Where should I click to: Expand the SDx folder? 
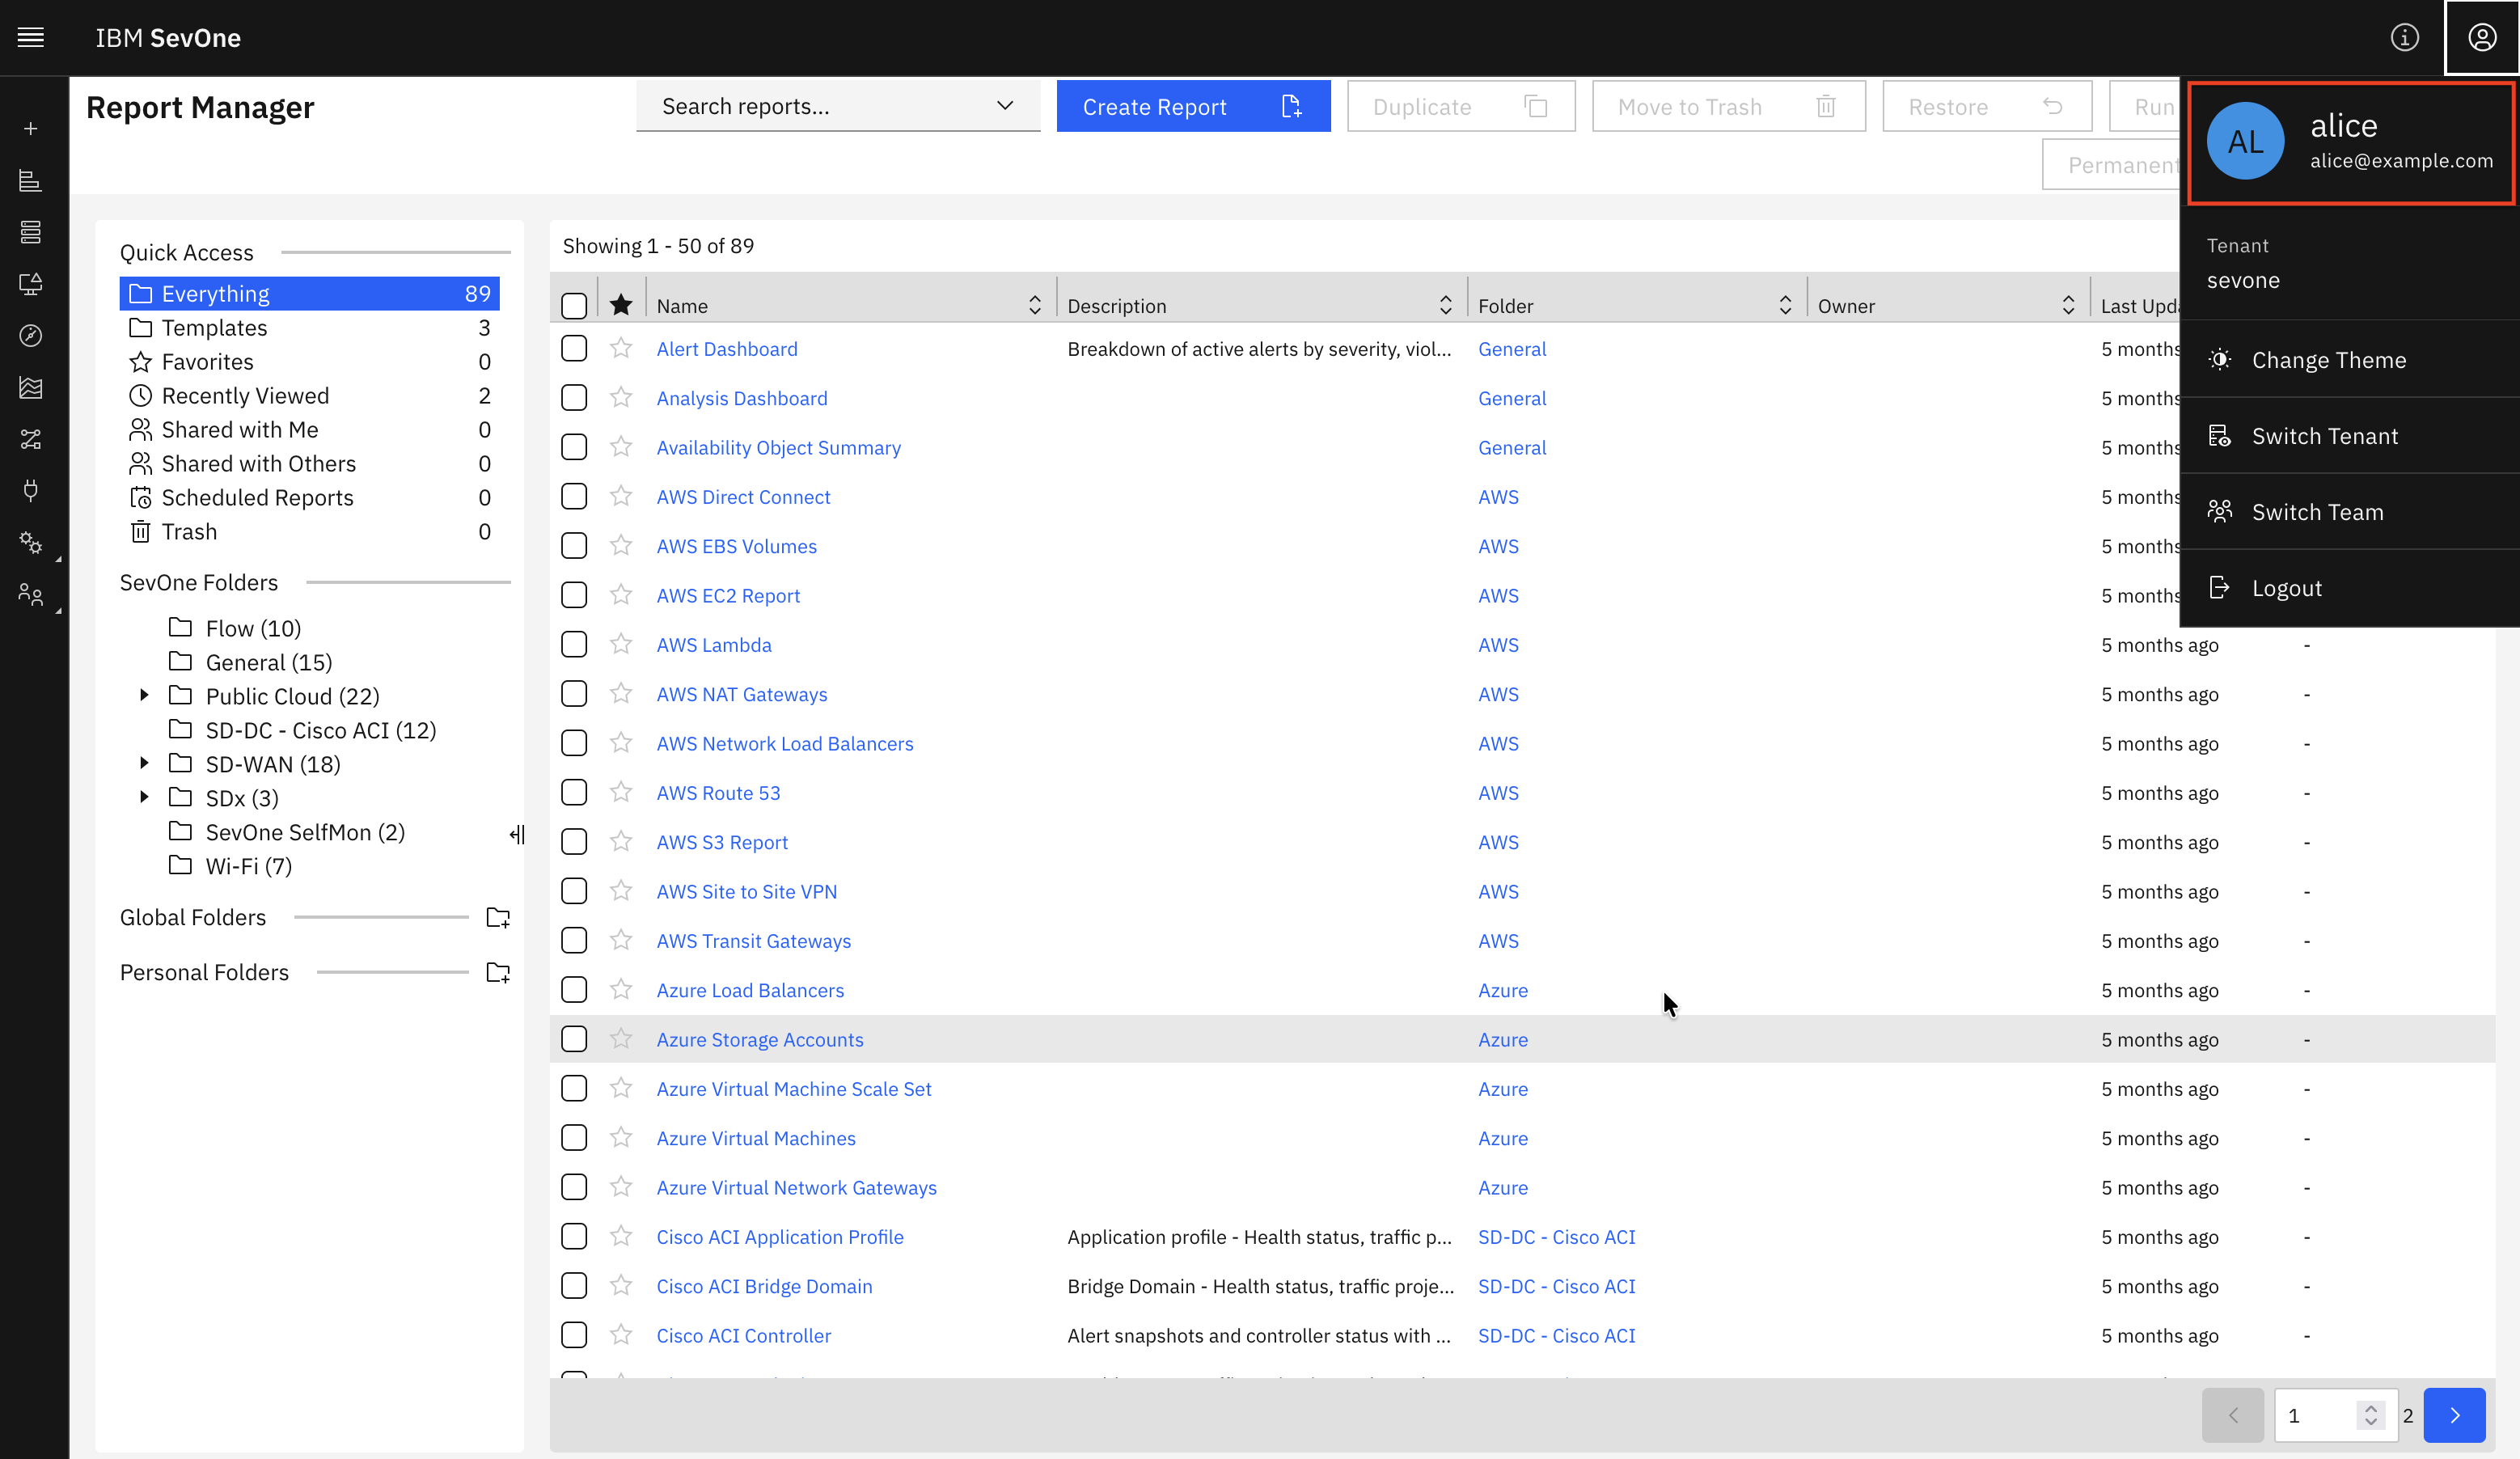[x=144, y=797]
